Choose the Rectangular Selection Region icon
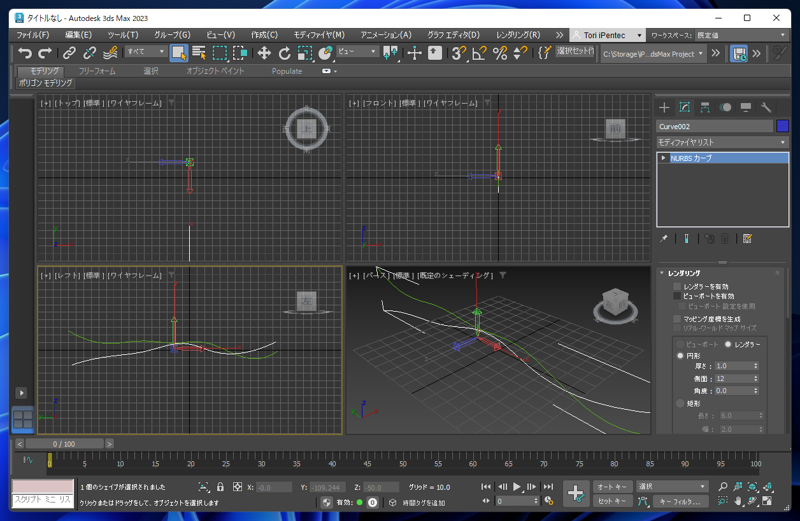Screen dimensions: 800x521 coord(220,53)
